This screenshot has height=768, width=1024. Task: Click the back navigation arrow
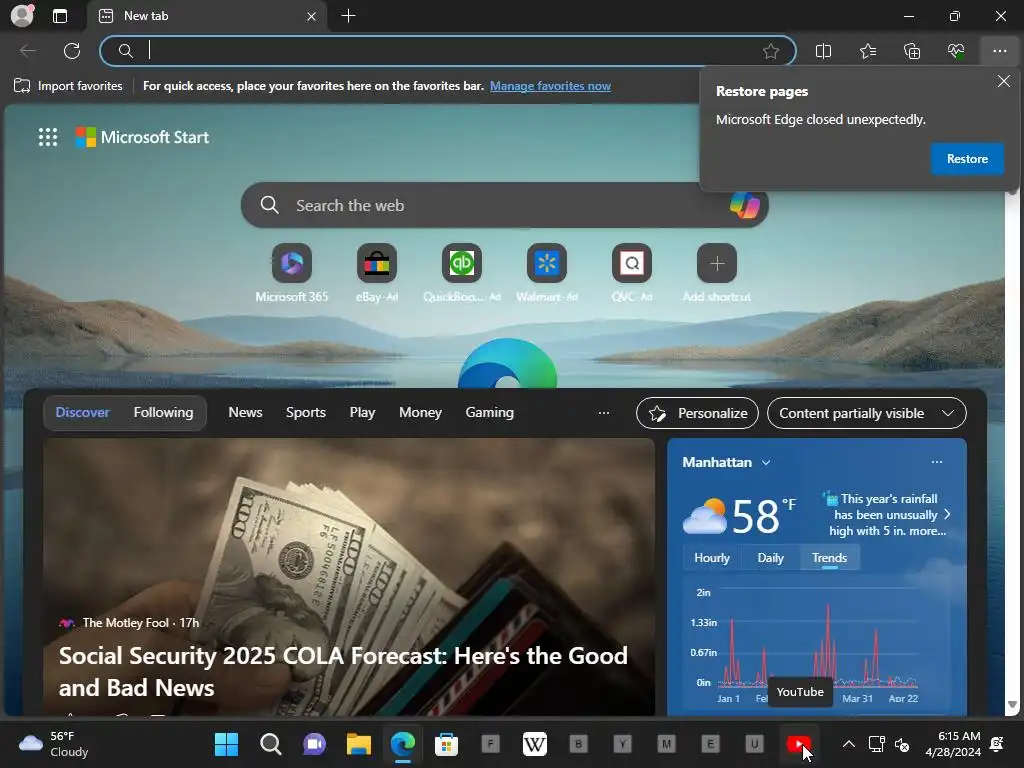pos(28,51)
